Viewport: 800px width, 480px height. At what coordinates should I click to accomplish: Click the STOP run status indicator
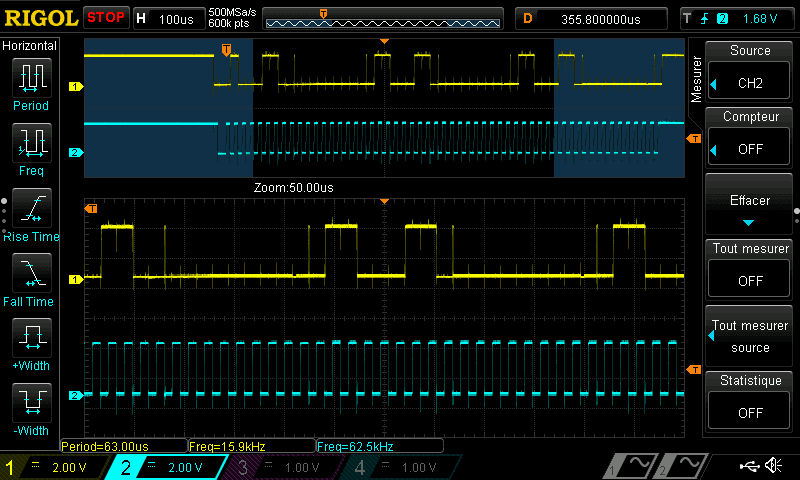click(x=106, y=18)
